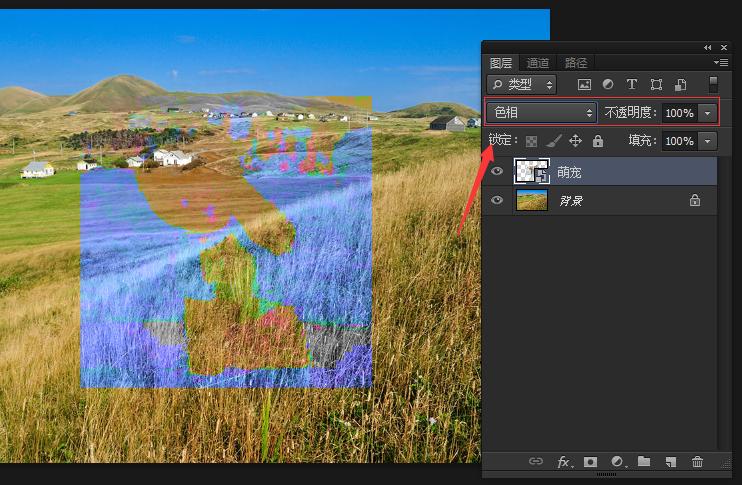
Task: Hide the 背景 layer via eye icon
Action: pos(496,200)
